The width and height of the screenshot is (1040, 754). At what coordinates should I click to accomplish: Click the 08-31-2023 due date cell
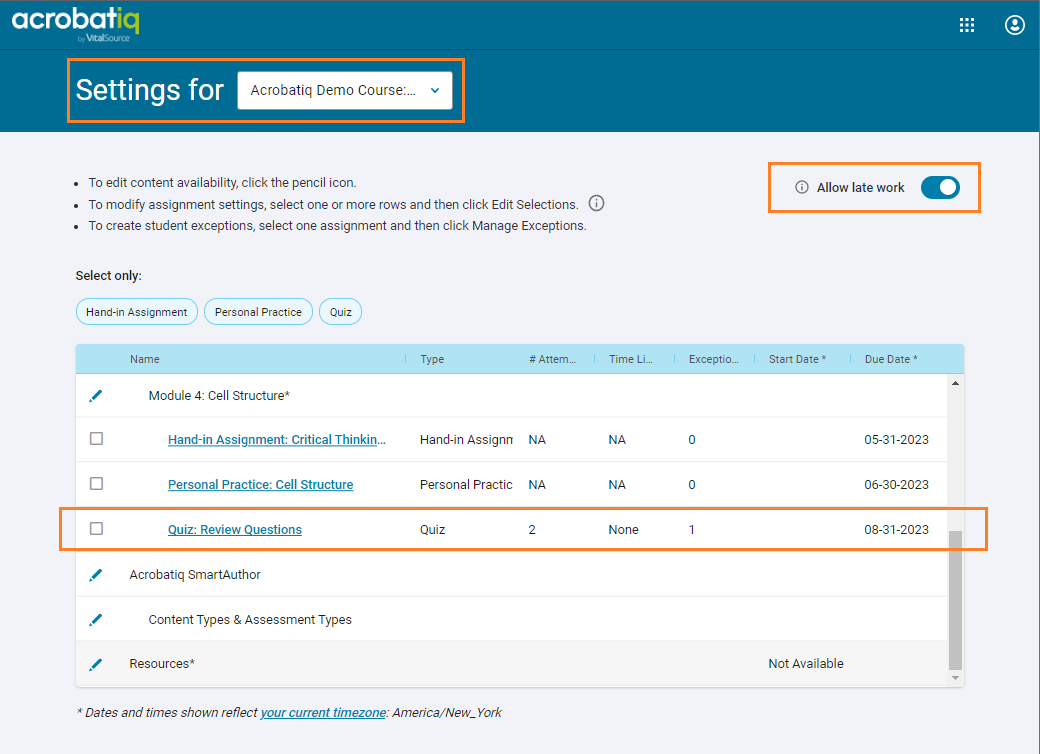[896, 530]
